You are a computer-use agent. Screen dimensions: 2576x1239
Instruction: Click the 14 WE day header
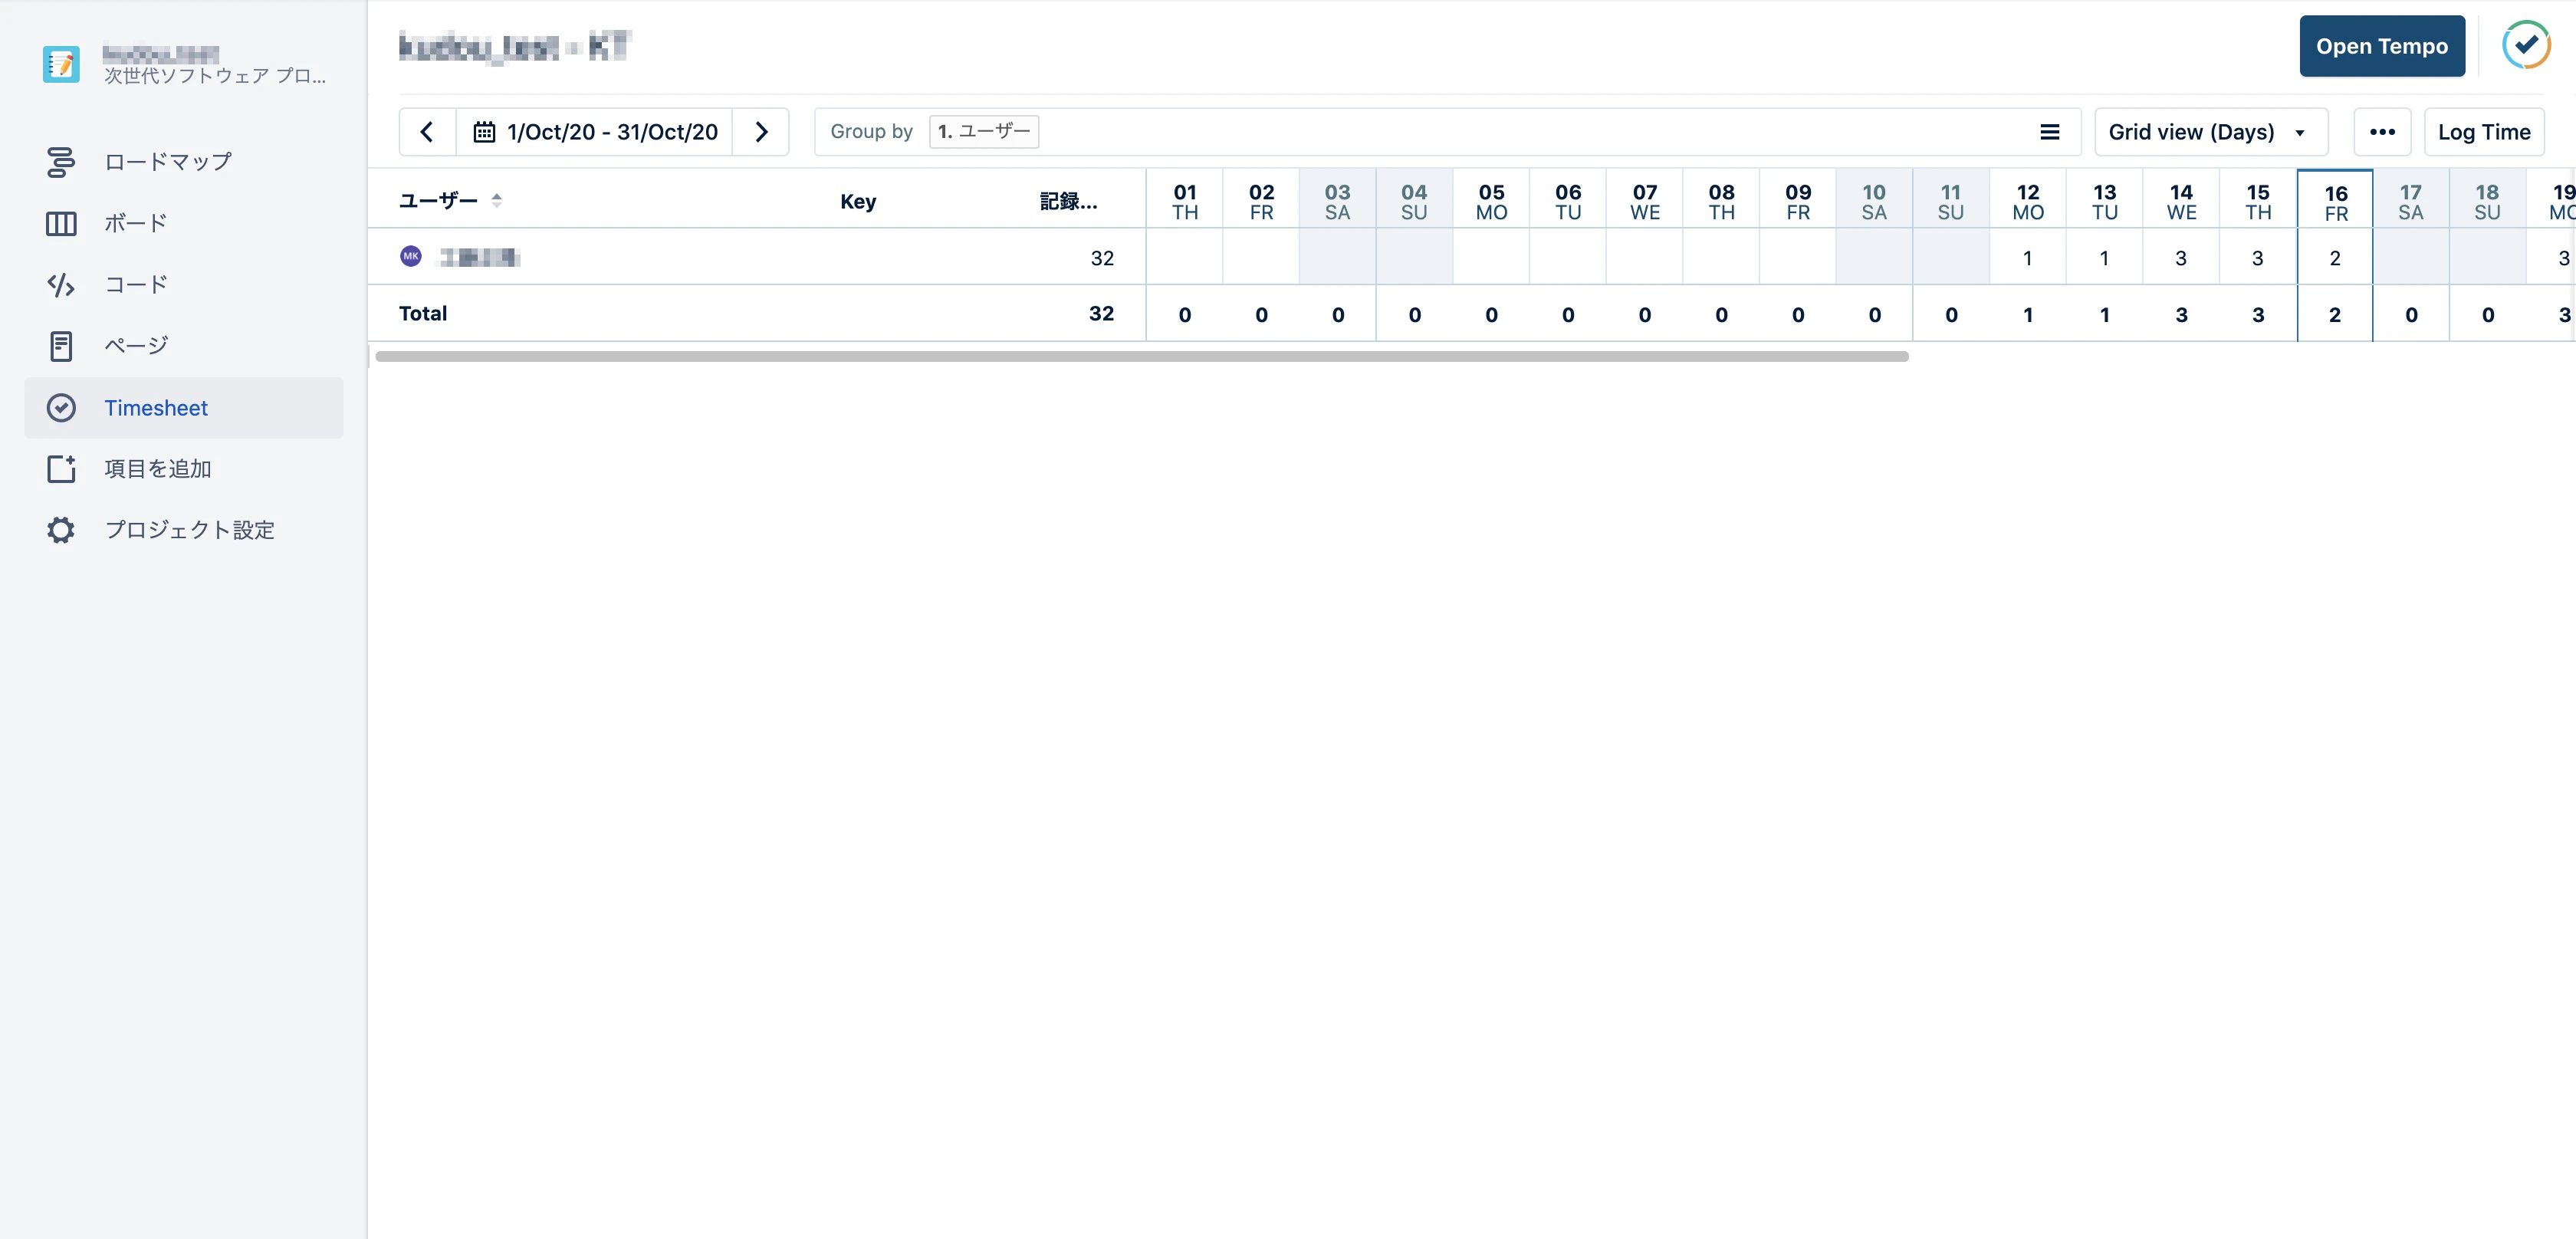tap(2181, 201)
